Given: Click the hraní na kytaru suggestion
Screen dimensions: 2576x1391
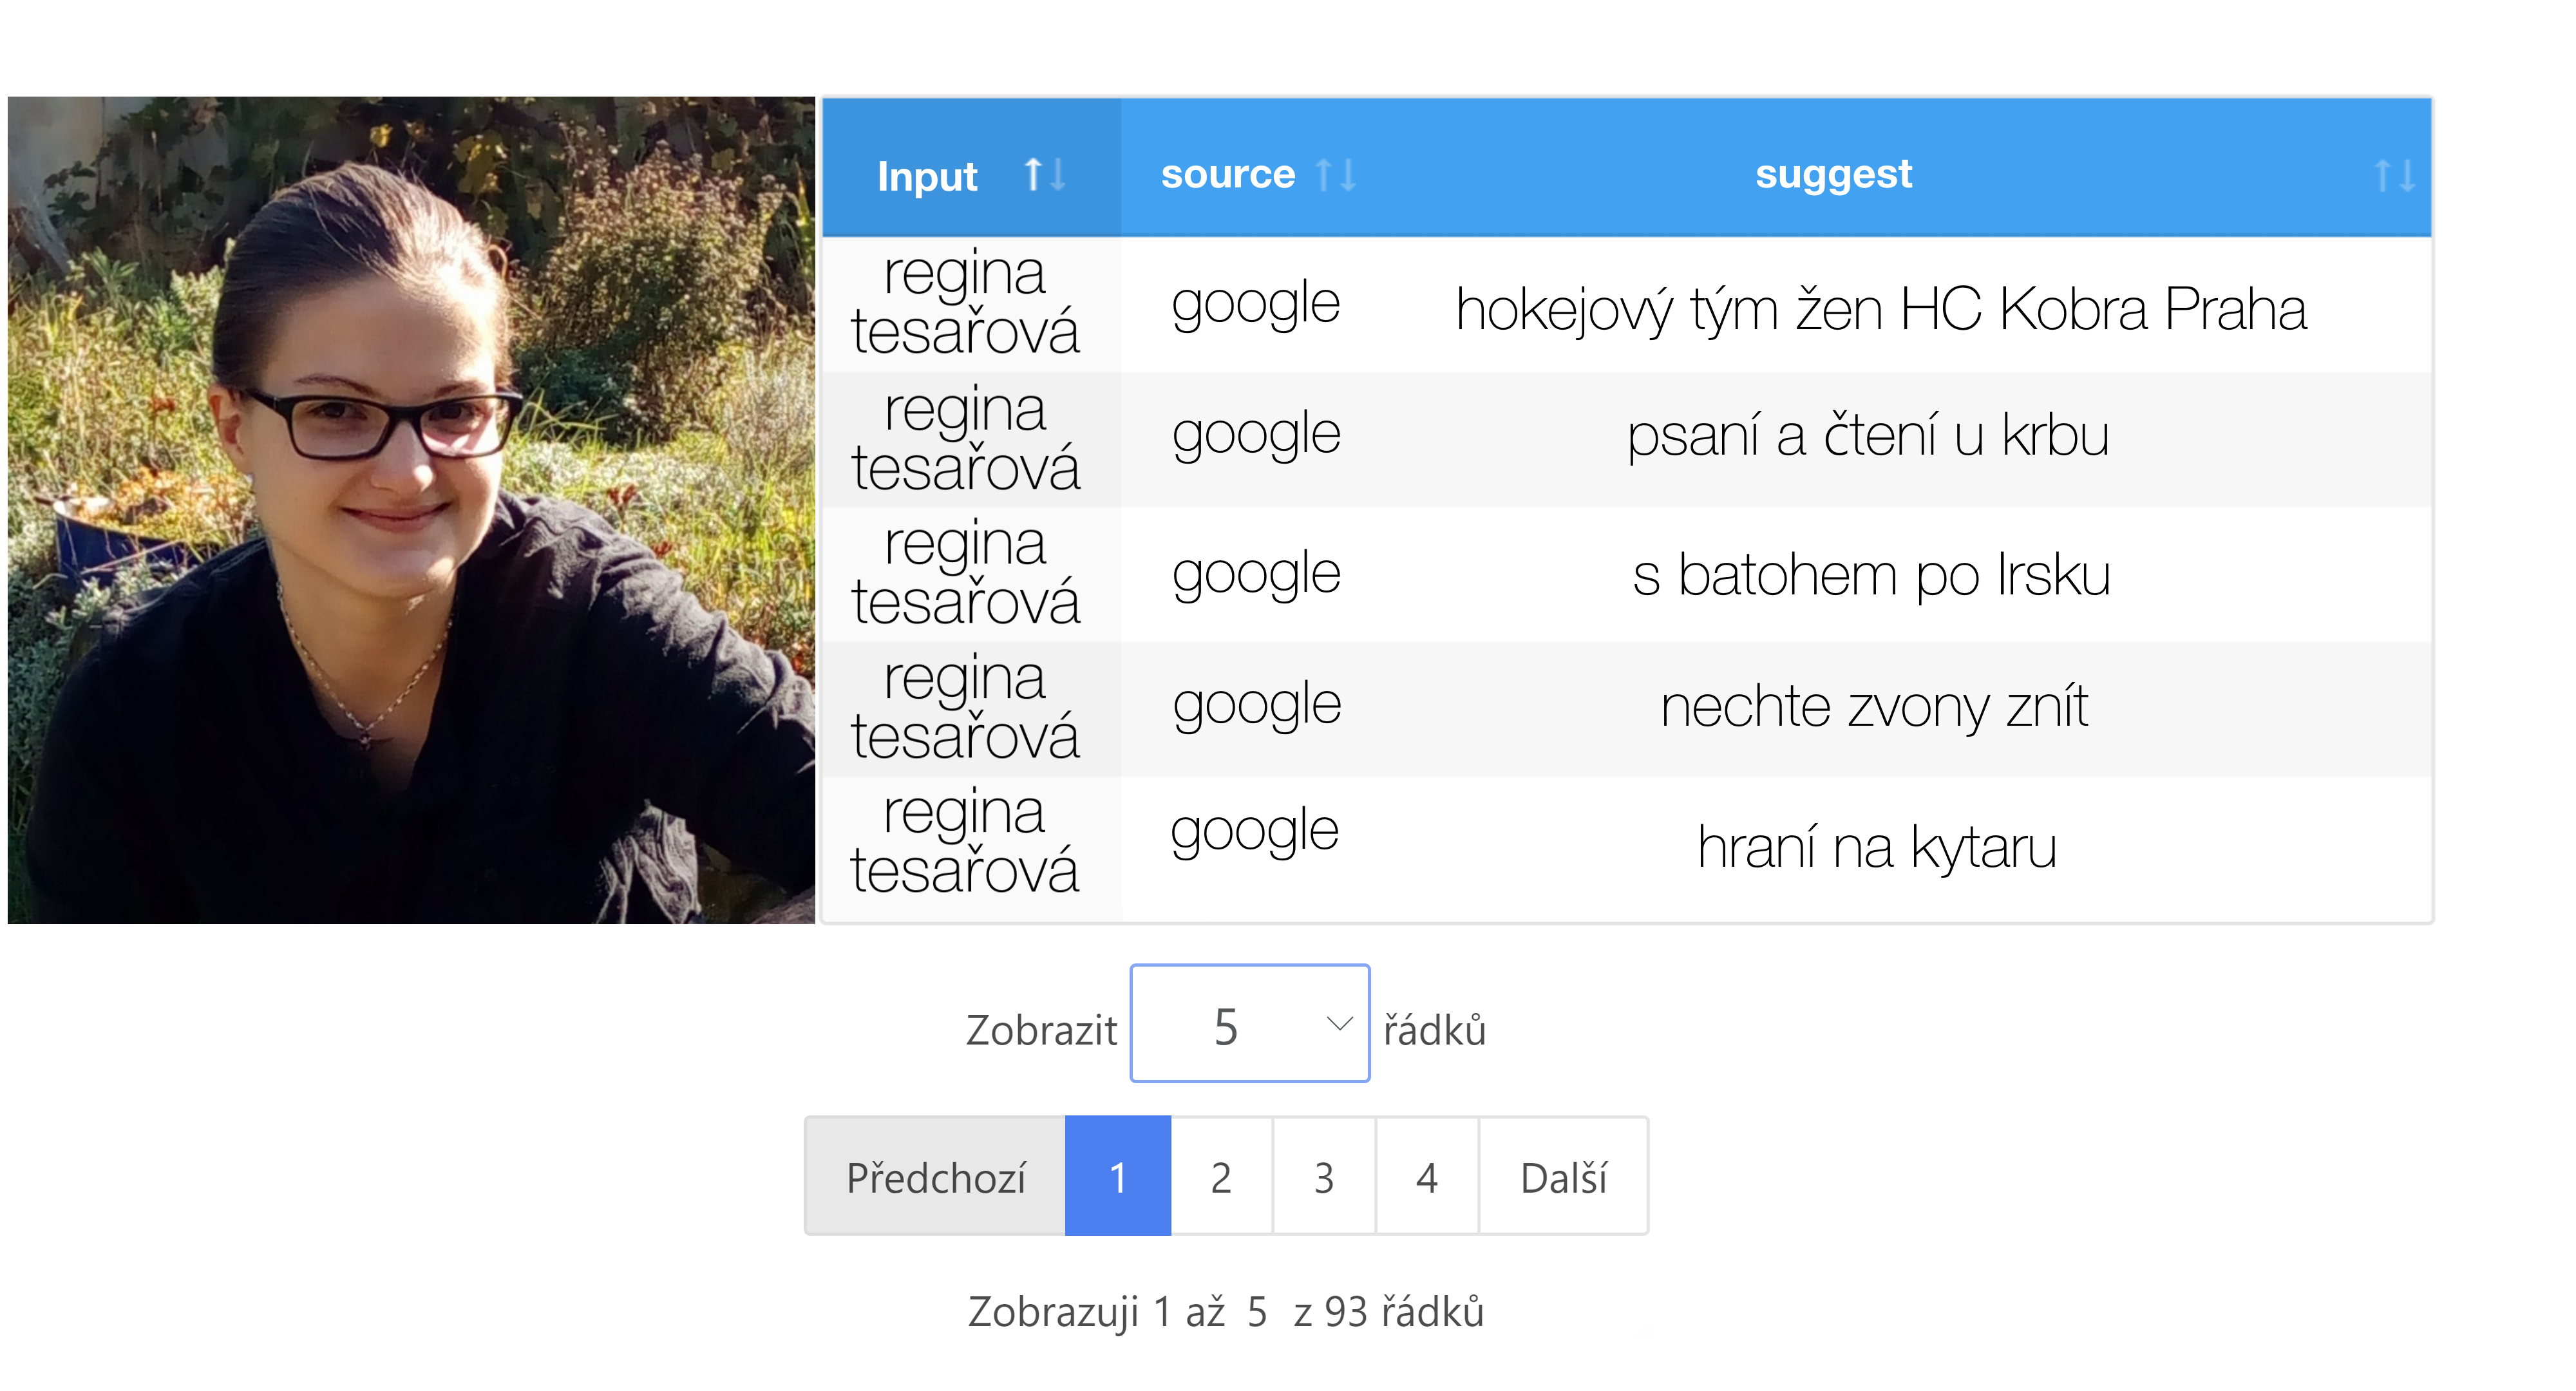Looking at the screenshot, I should pos(1876,847).
